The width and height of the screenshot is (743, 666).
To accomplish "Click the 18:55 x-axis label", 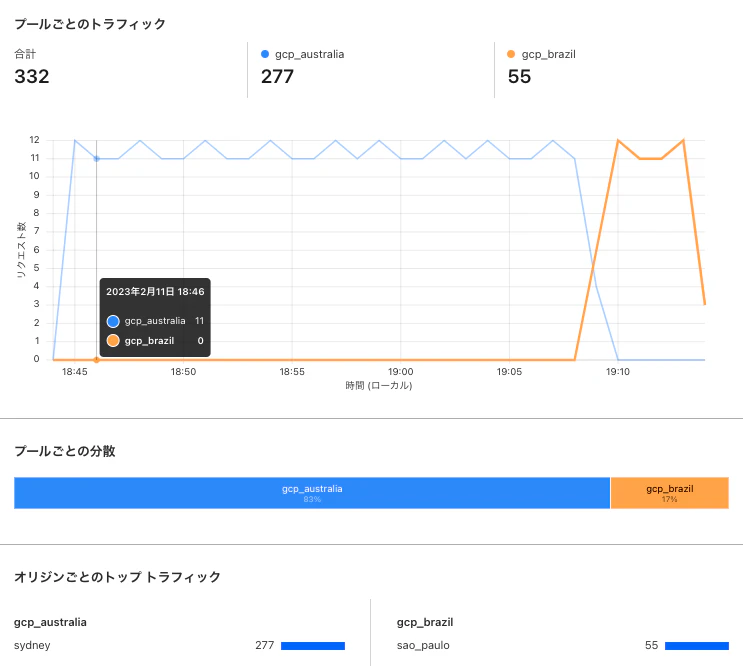I will click(x=292, y=372).
